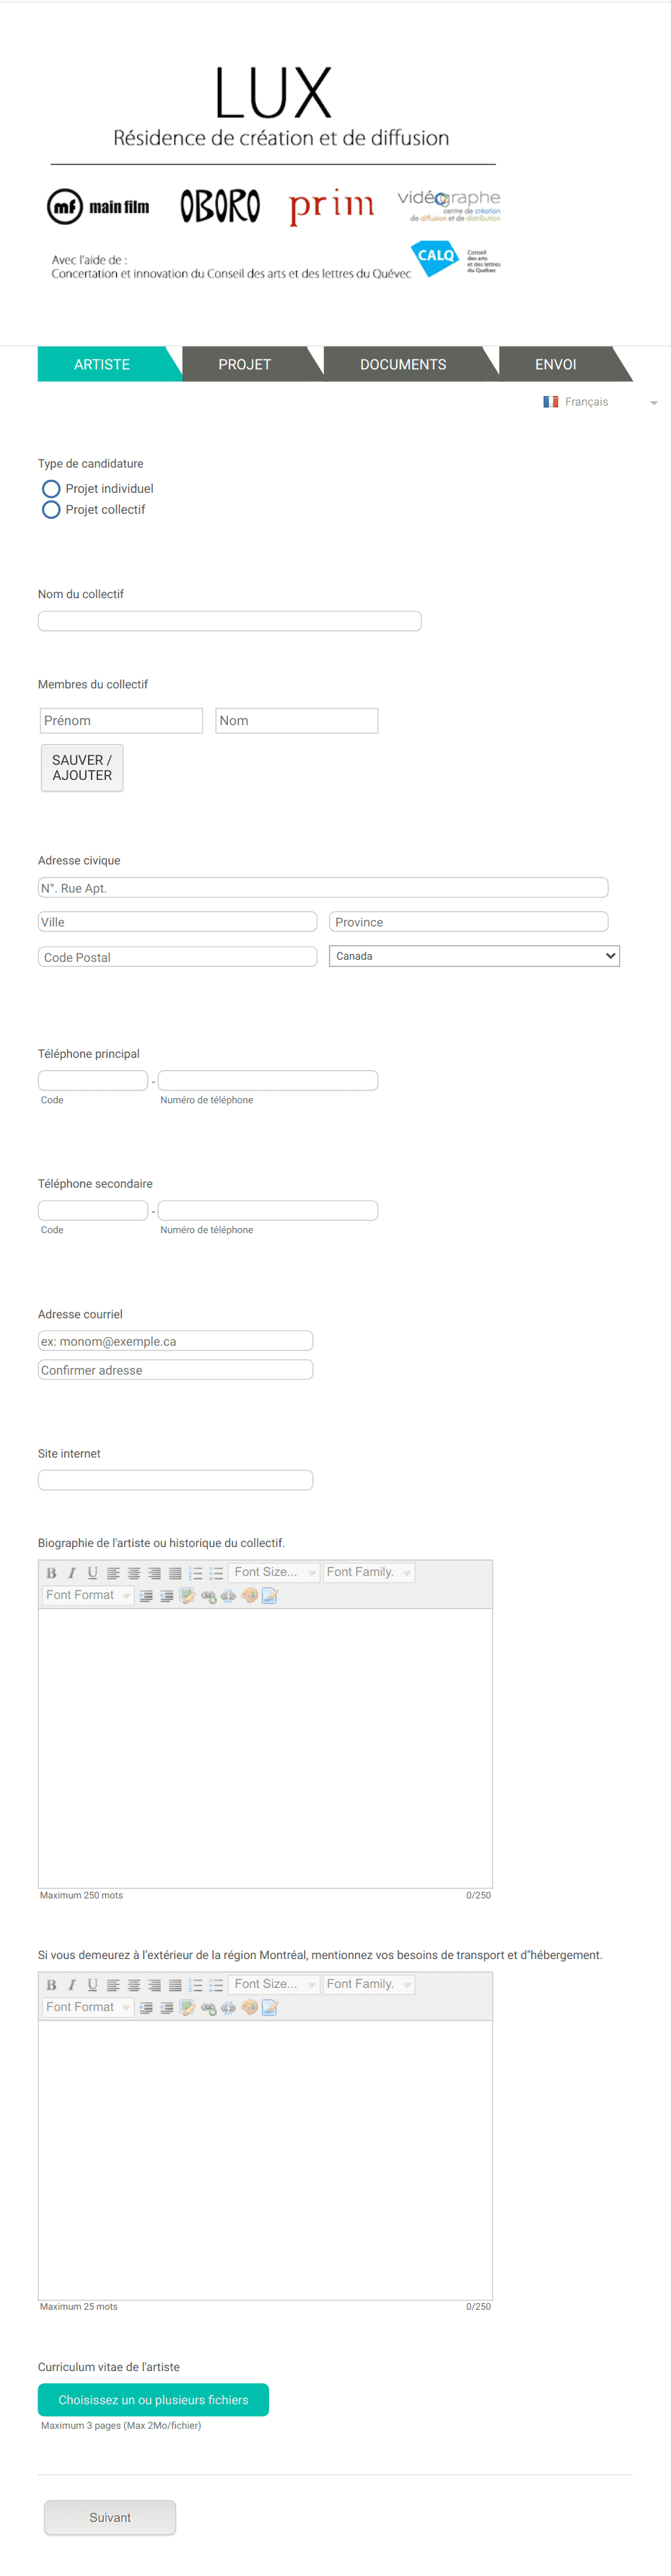The width and height of the screenshot is (671, 2576).
Task: Open Font Format dropdown in biography editor
Action: 88,1595
